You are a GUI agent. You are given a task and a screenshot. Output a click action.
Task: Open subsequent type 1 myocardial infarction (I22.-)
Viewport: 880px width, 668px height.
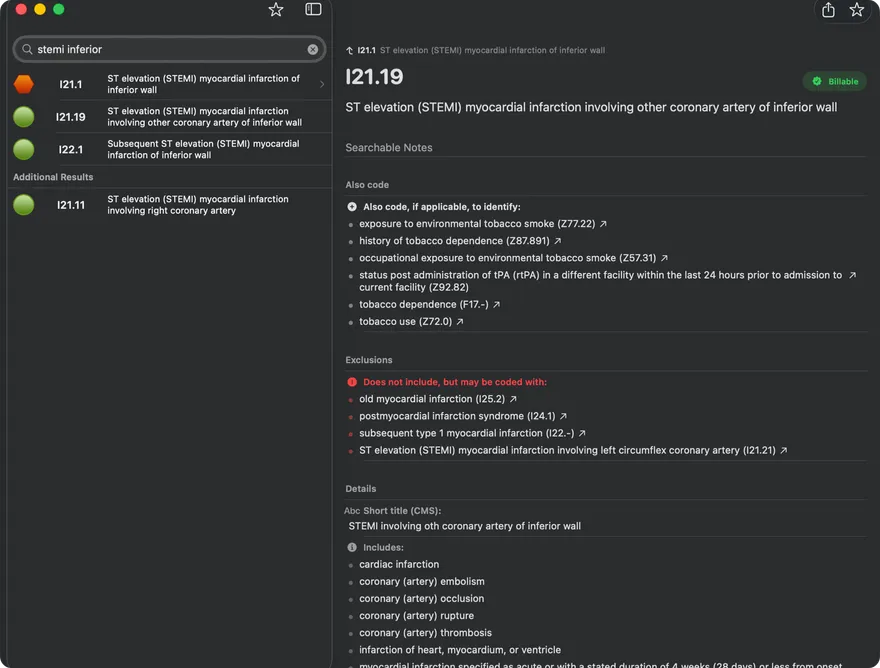tap(466, 433)
